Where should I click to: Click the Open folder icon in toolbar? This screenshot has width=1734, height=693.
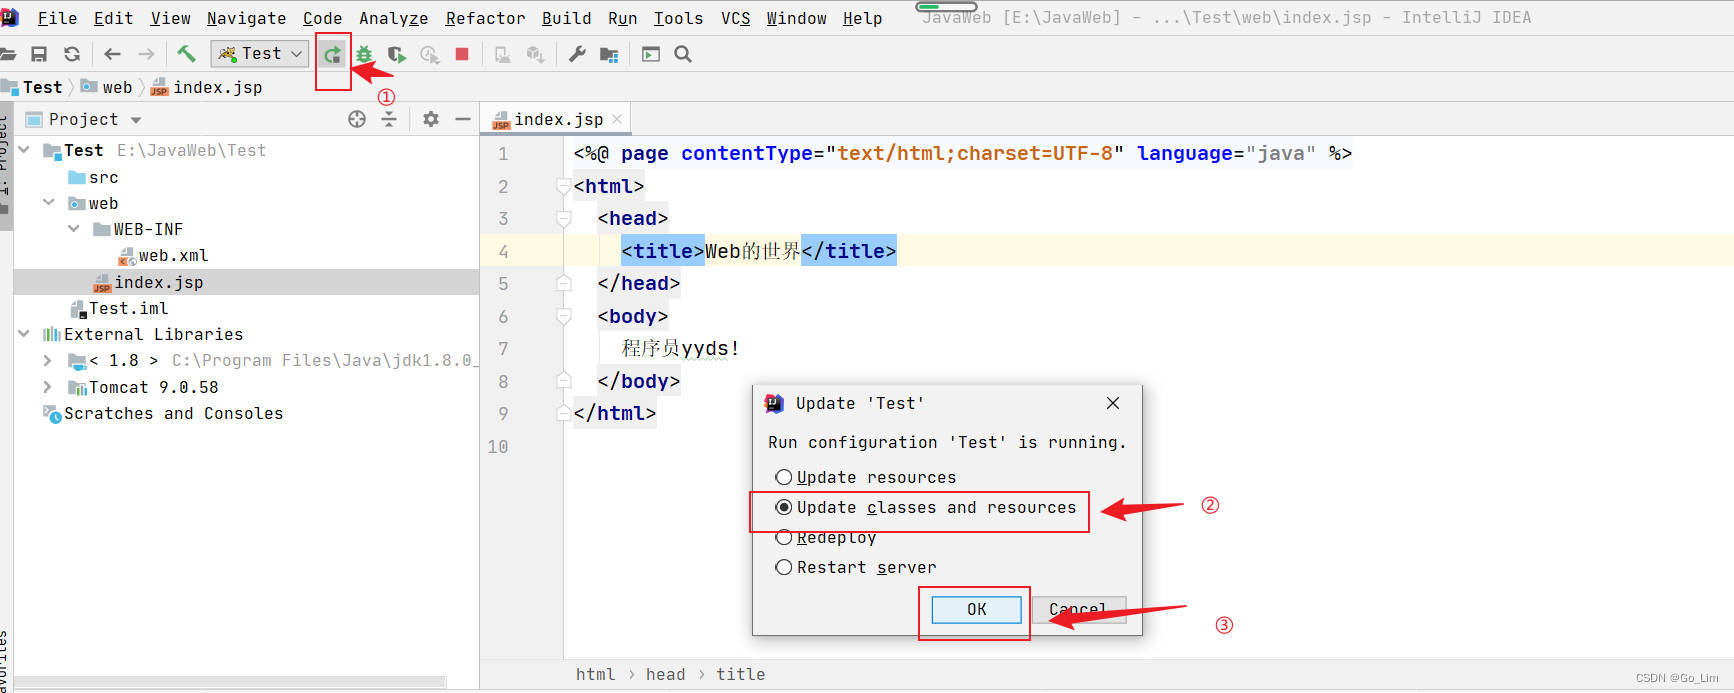tap(7, 54)
